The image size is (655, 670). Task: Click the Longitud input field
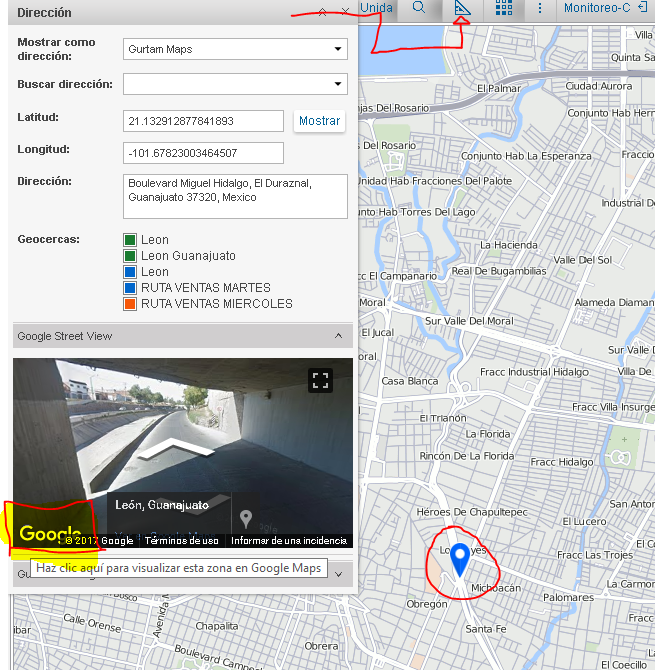[x=204, y=153]
